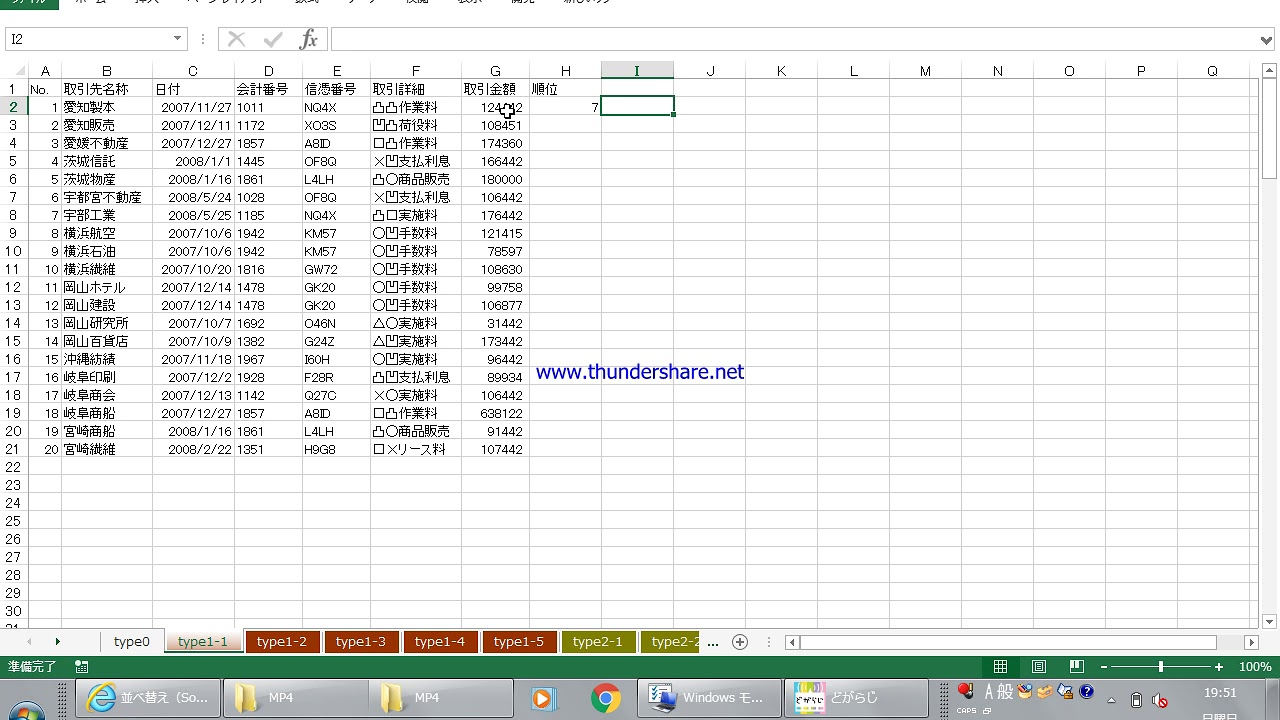Open Google Chrome from the taskbar
1280x720 pixels.
pos(605,698)
